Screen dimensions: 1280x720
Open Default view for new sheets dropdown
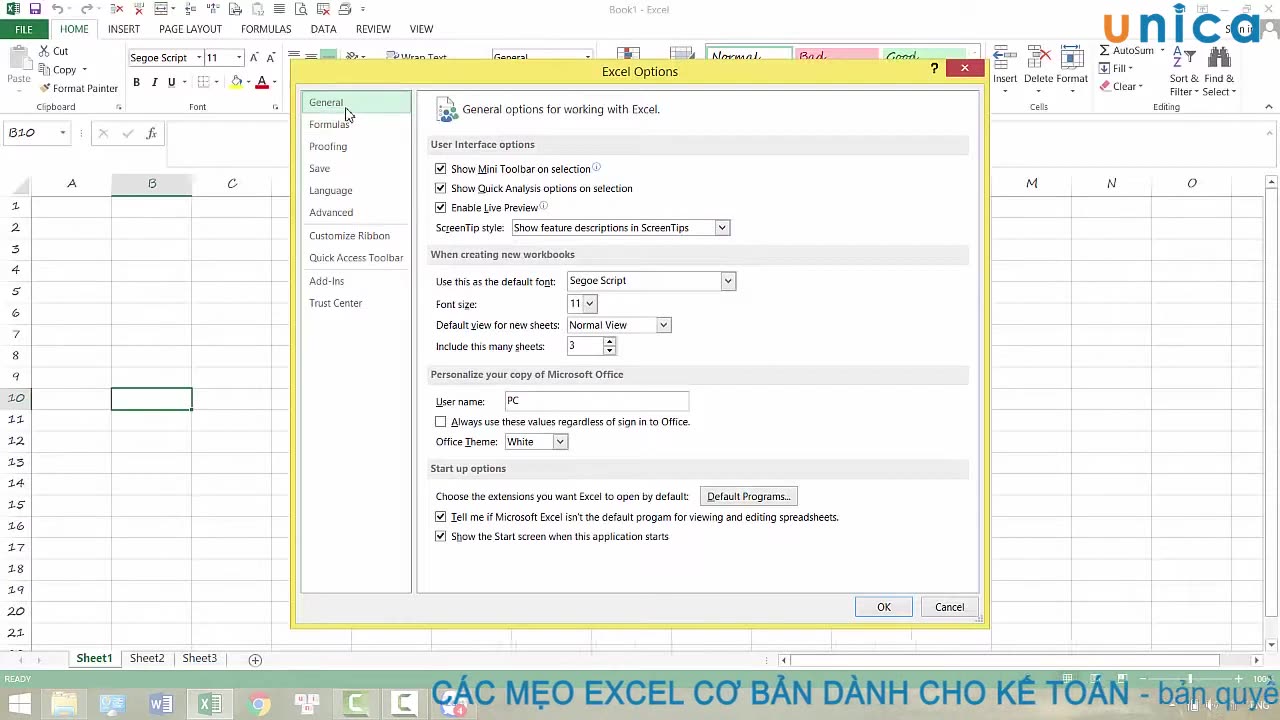(663, 325)
